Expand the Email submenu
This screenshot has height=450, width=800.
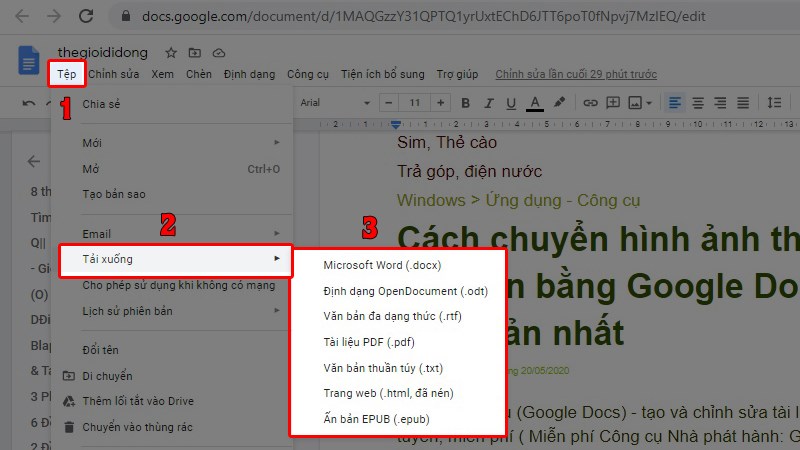(172, 234)
